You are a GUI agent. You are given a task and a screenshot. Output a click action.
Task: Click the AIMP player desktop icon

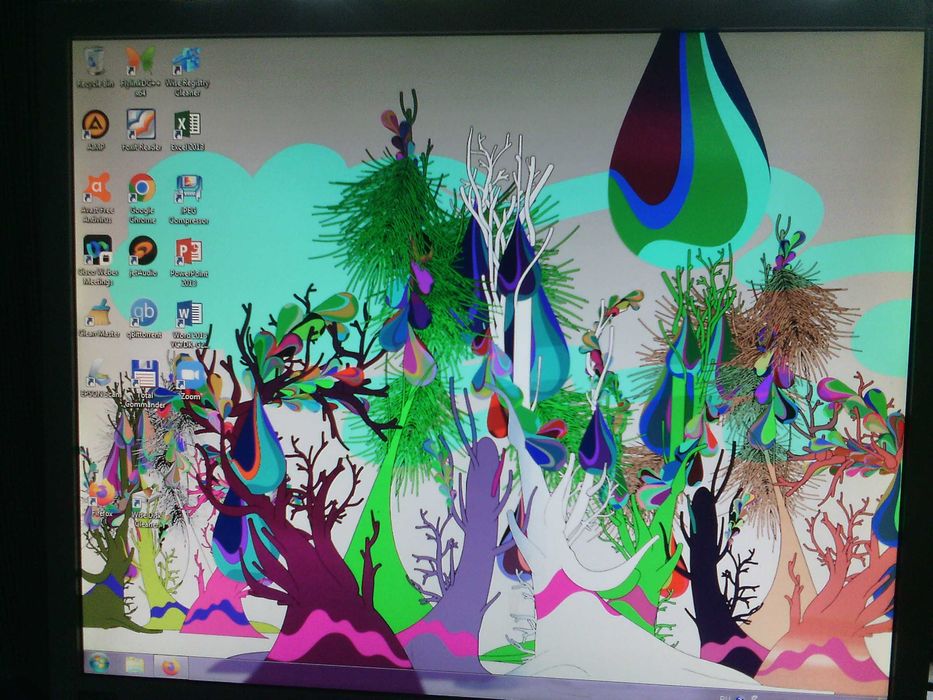tap(95, 130)
